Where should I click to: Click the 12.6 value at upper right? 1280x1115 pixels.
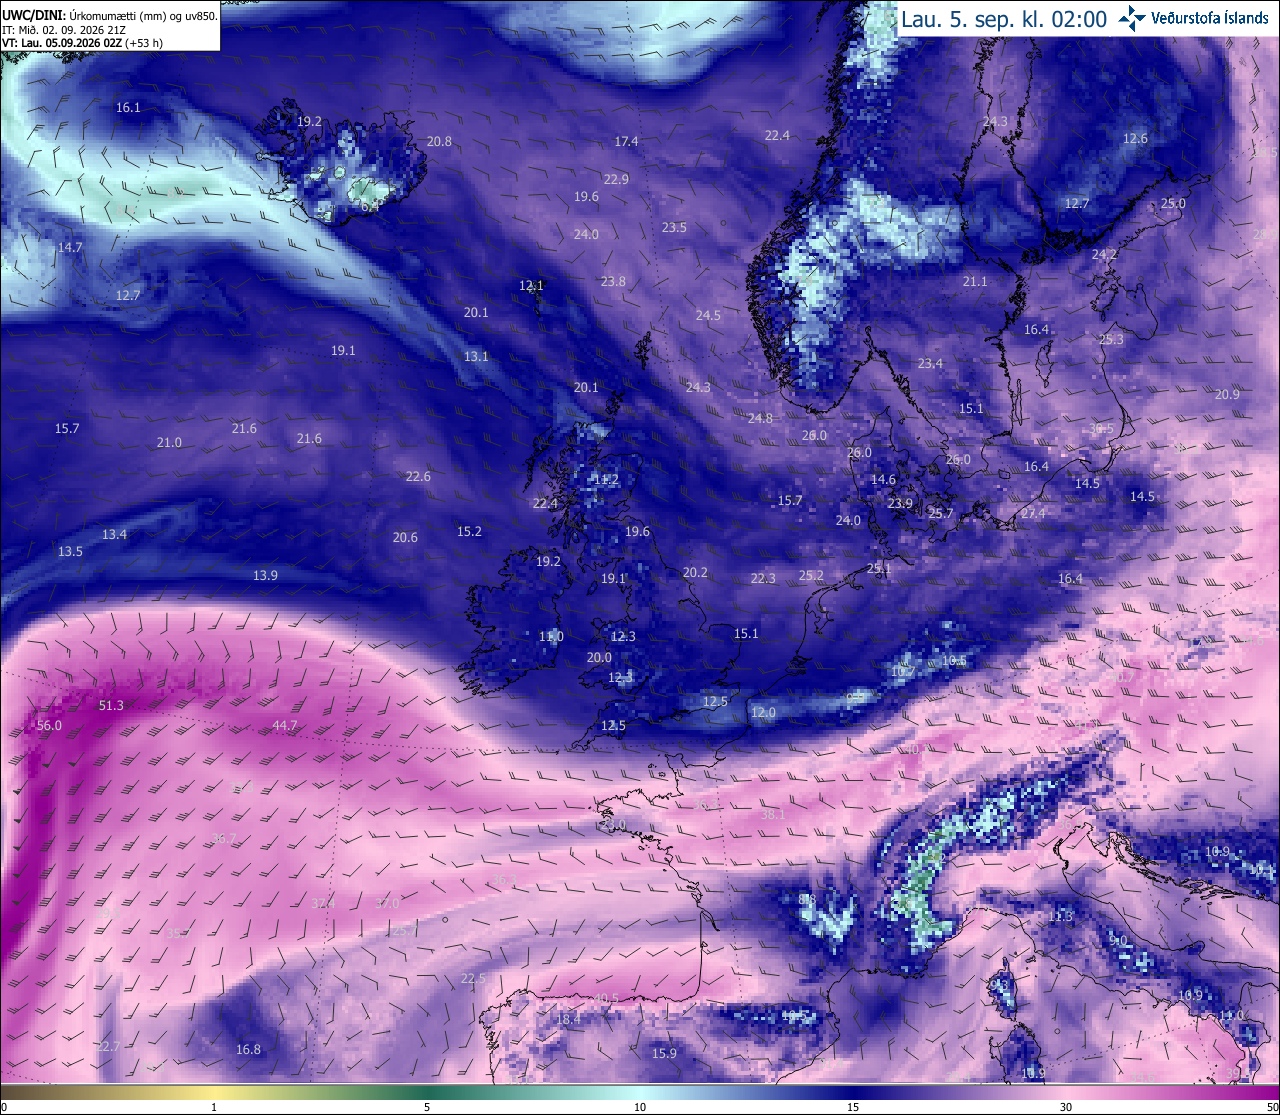coord(1135,139)
